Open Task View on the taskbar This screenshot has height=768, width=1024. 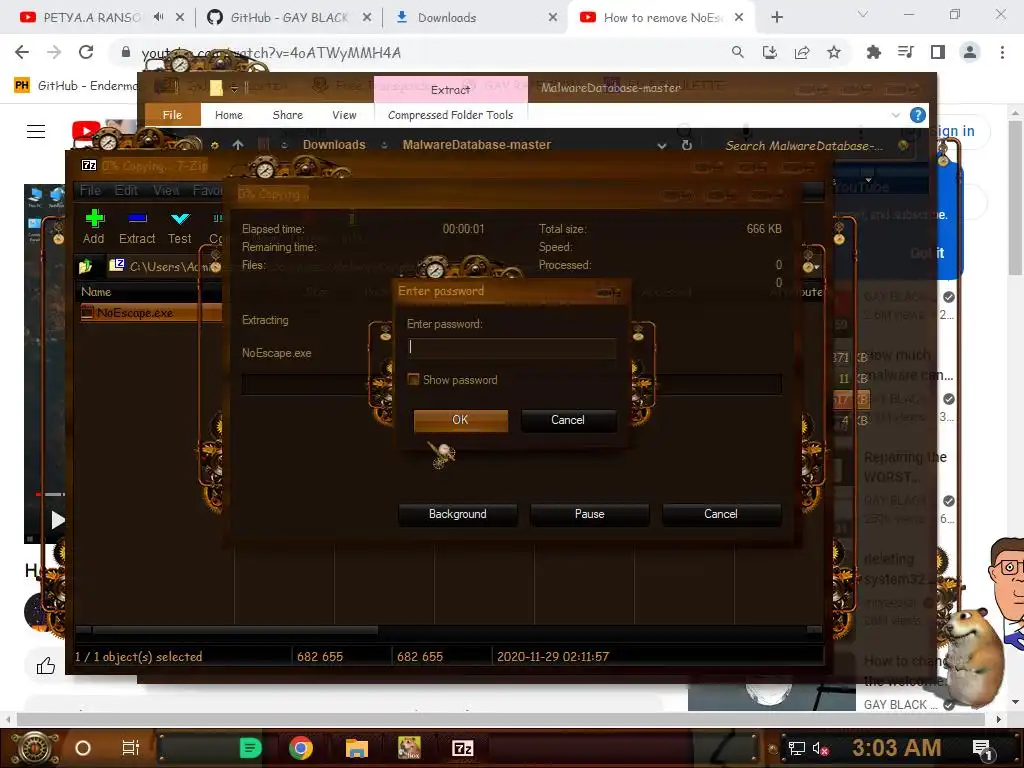point(131,748)
